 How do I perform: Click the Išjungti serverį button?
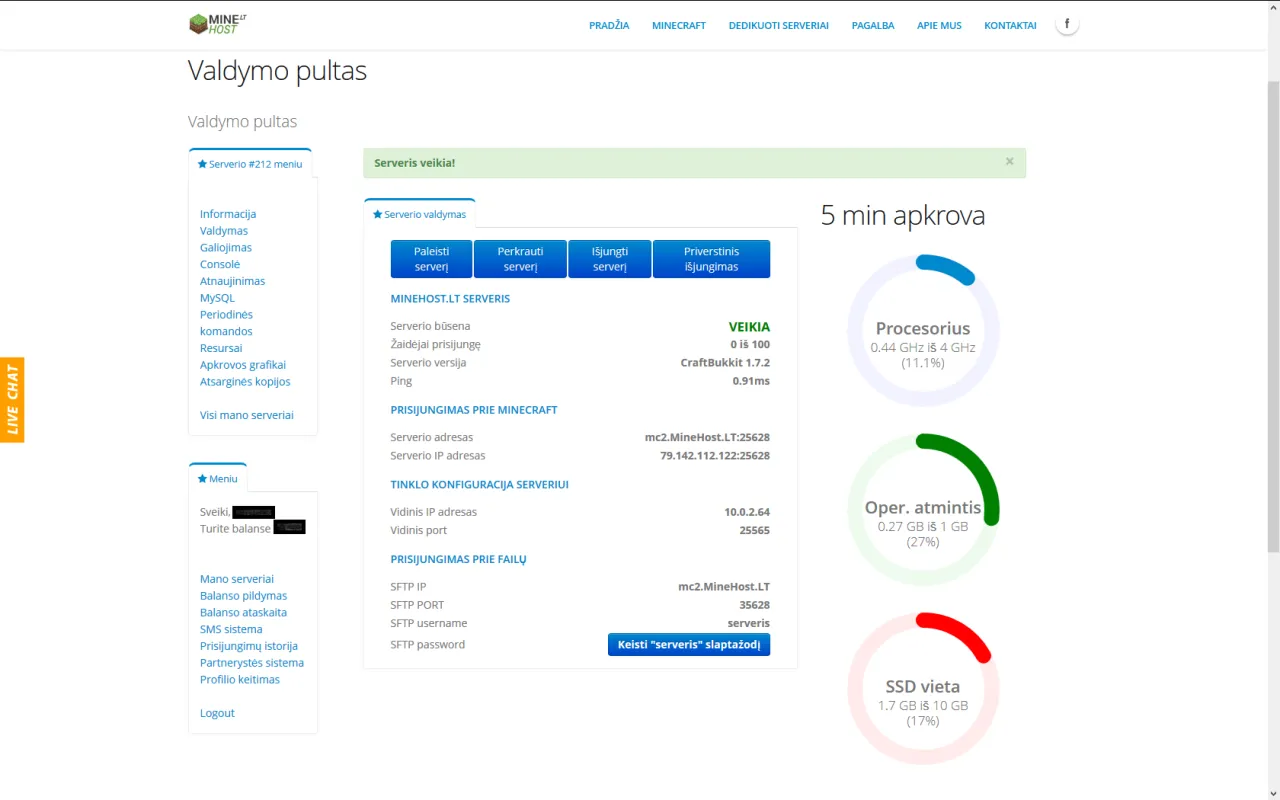tap(609, 258)
